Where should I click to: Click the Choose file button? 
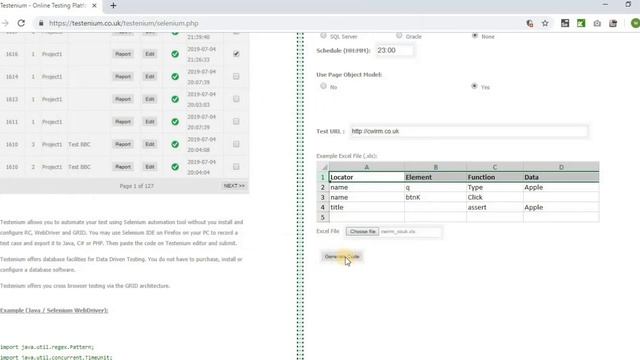(362, 231)
